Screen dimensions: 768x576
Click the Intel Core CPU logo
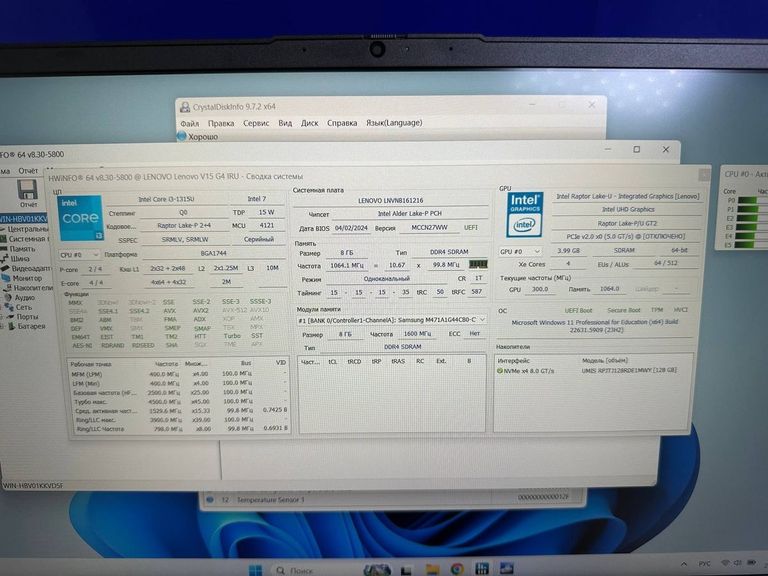[x=80, y=216]
